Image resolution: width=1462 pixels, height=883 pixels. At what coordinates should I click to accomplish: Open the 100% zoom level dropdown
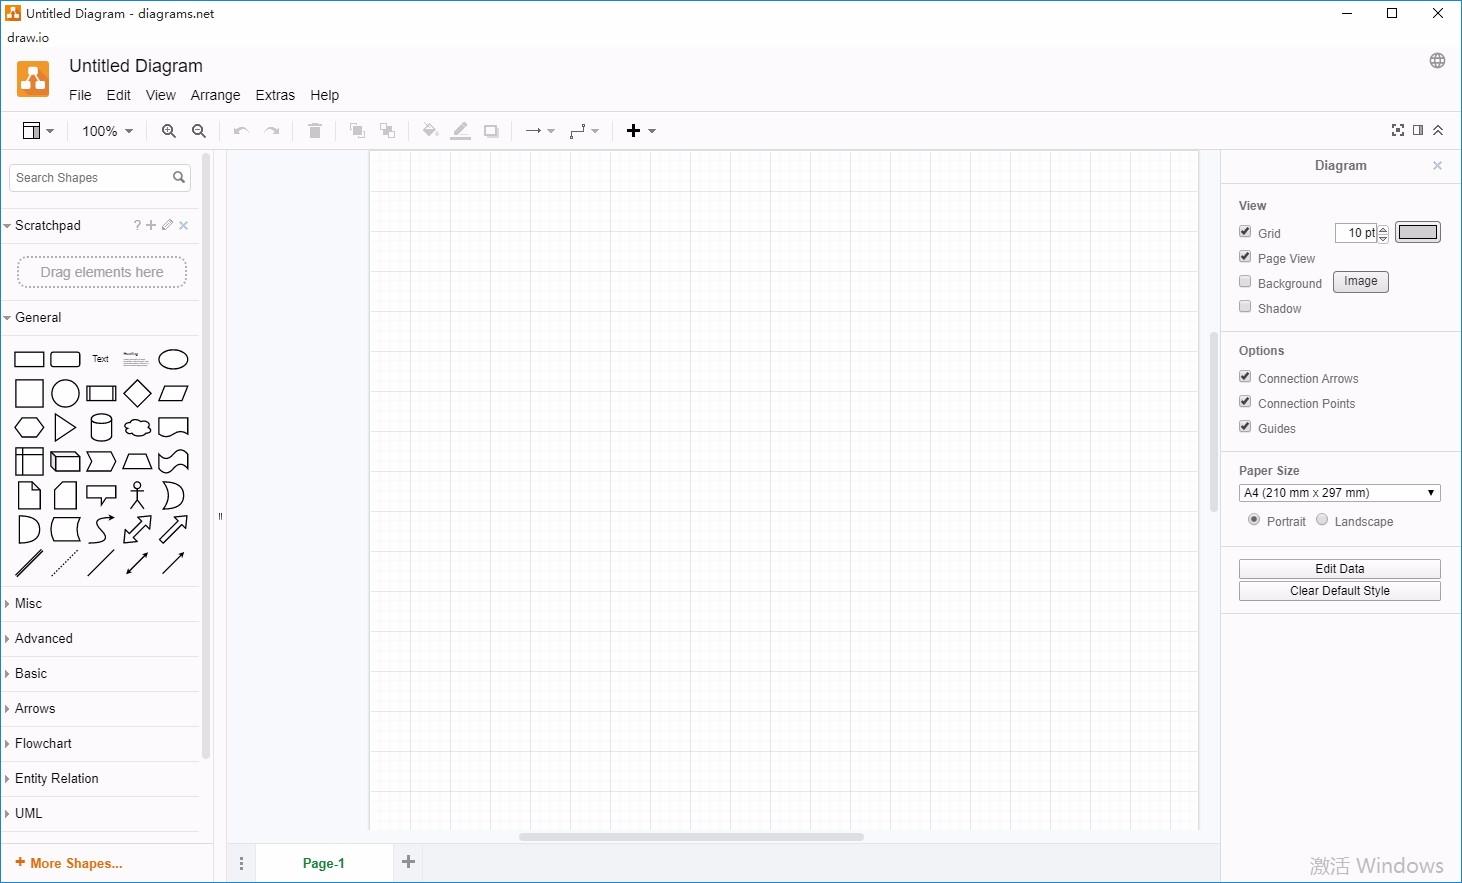(107, 131)
